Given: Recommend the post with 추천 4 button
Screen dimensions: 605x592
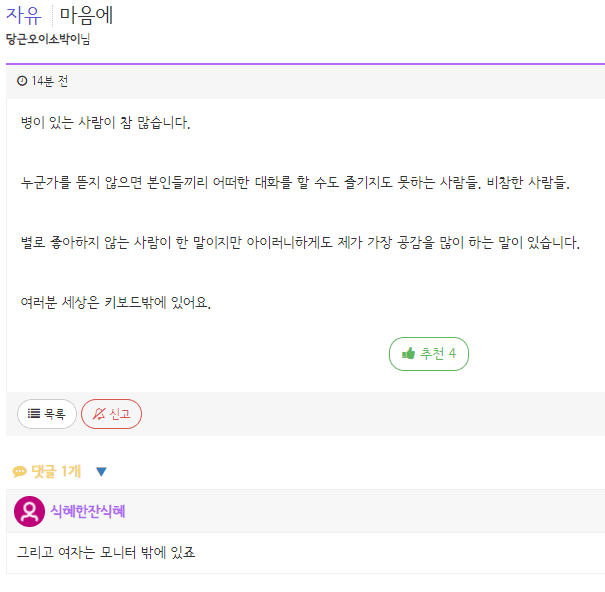Looking at the screenshot, I should (x=429, y=354).
